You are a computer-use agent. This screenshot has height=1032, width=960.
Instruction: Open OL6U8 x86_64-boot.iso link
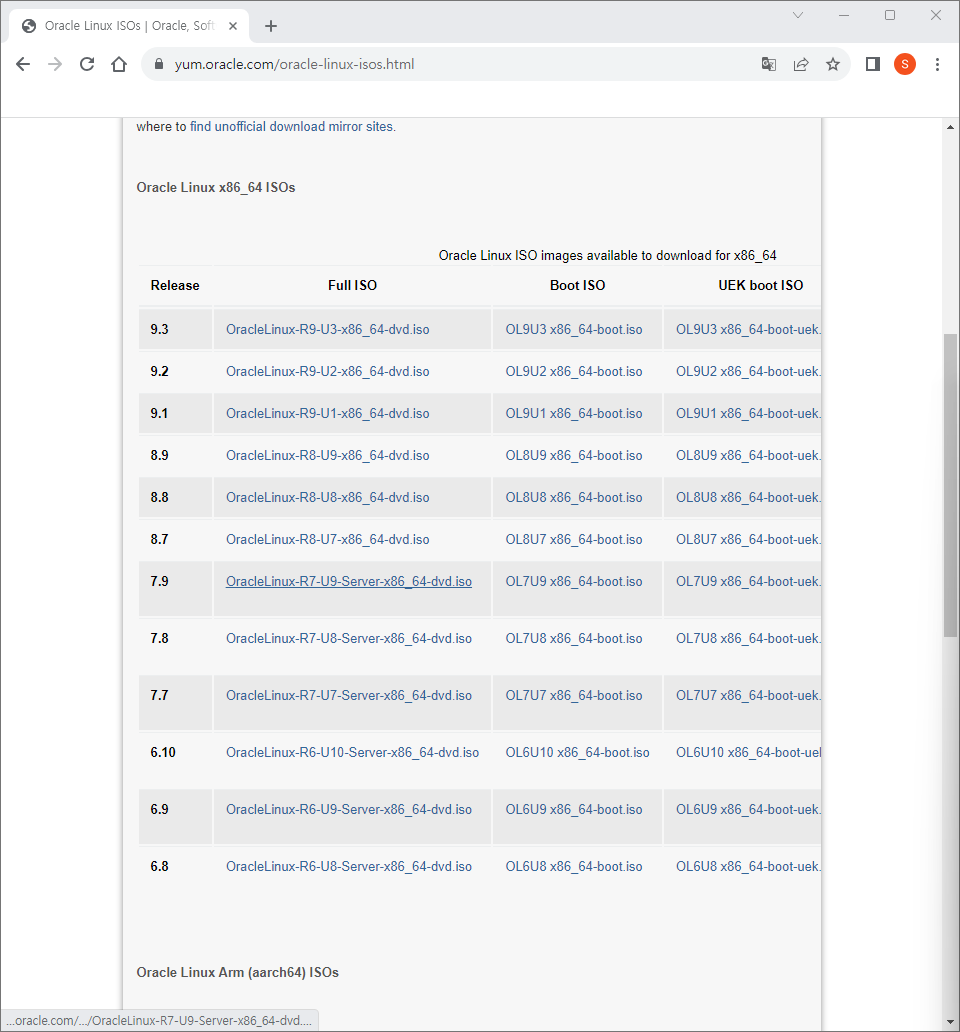(574, 867)
